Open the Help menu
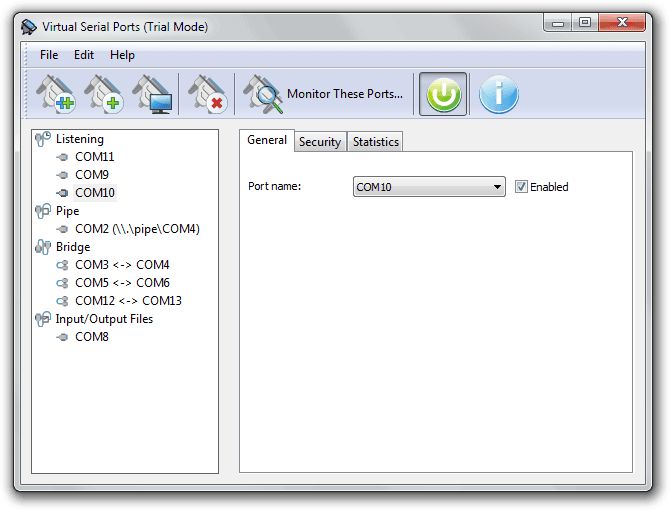671x511 pixels. (122, 55)
